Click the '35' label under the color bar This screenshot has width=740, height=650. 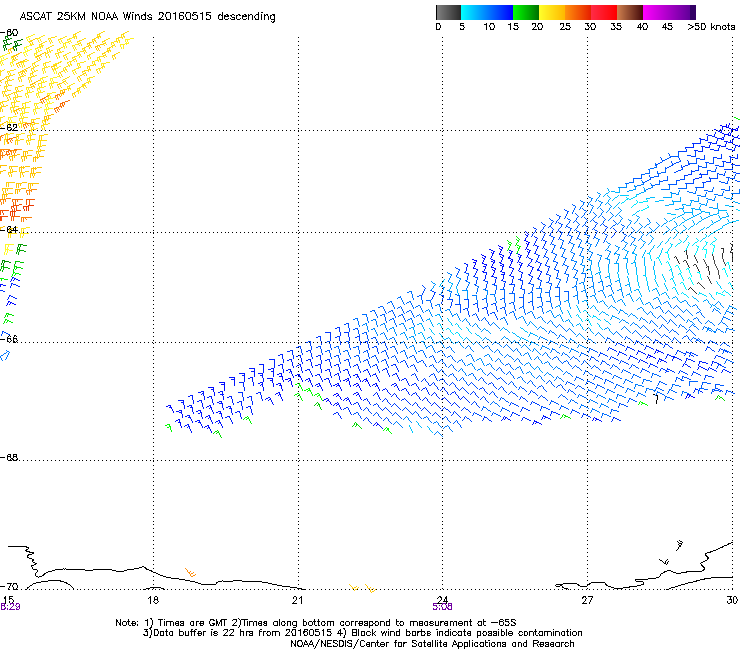point(616,27)
